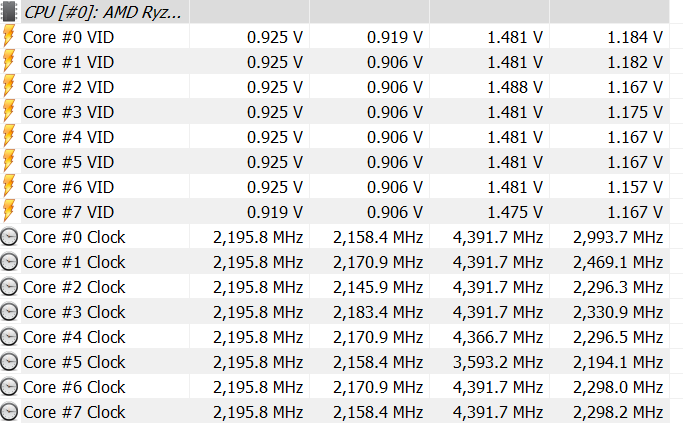This screenshot has height=423, width=683.
Task: Click the clock icon for Core #0 Clock
Action: 10,237
